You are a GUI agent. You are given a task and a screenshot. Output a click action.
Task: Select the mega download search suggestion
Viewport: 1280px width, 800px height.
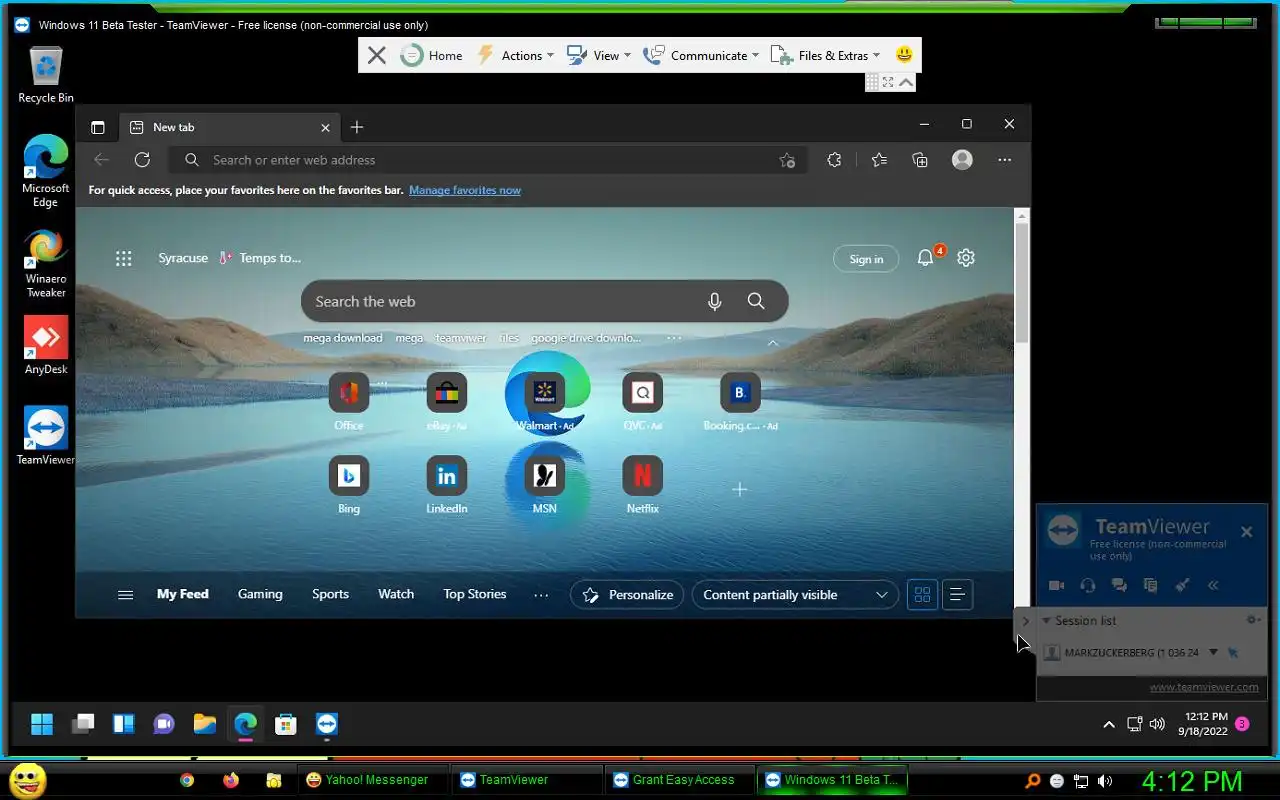(x=343, y=338)
